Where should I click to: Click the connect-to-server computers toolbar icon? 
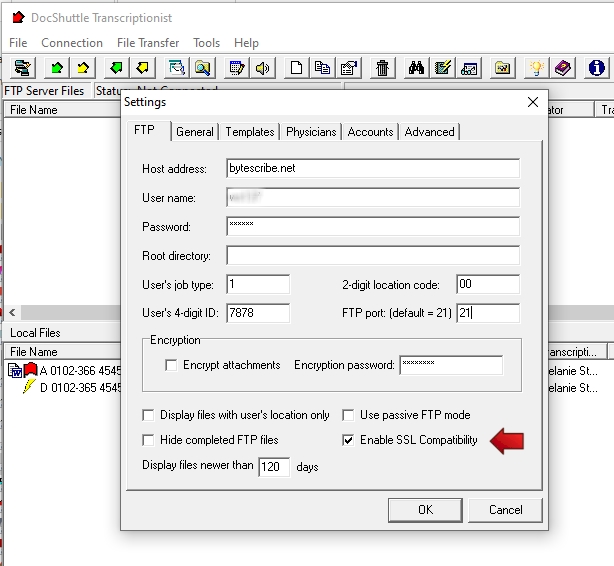tap(22, 68)
